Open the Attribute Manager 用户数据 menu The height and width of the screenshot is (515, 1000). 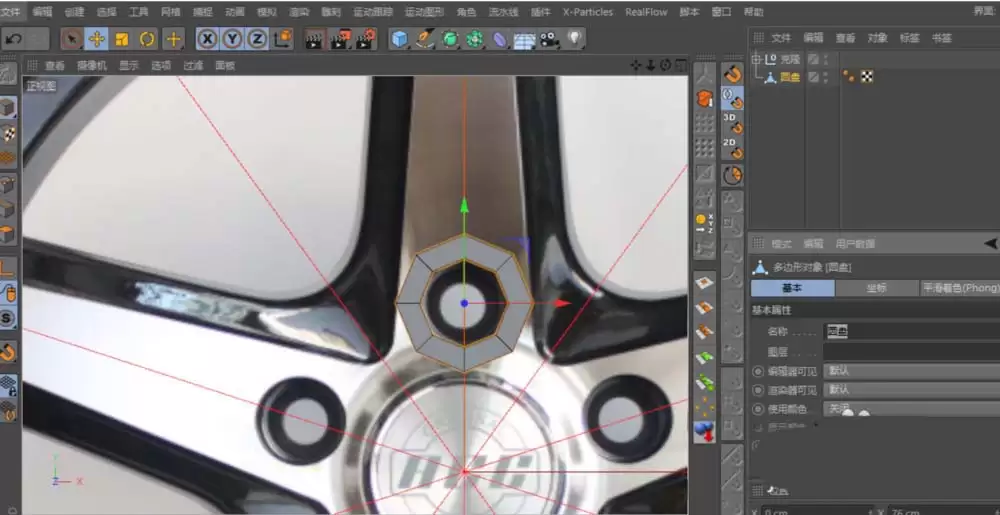coord(855,243)
